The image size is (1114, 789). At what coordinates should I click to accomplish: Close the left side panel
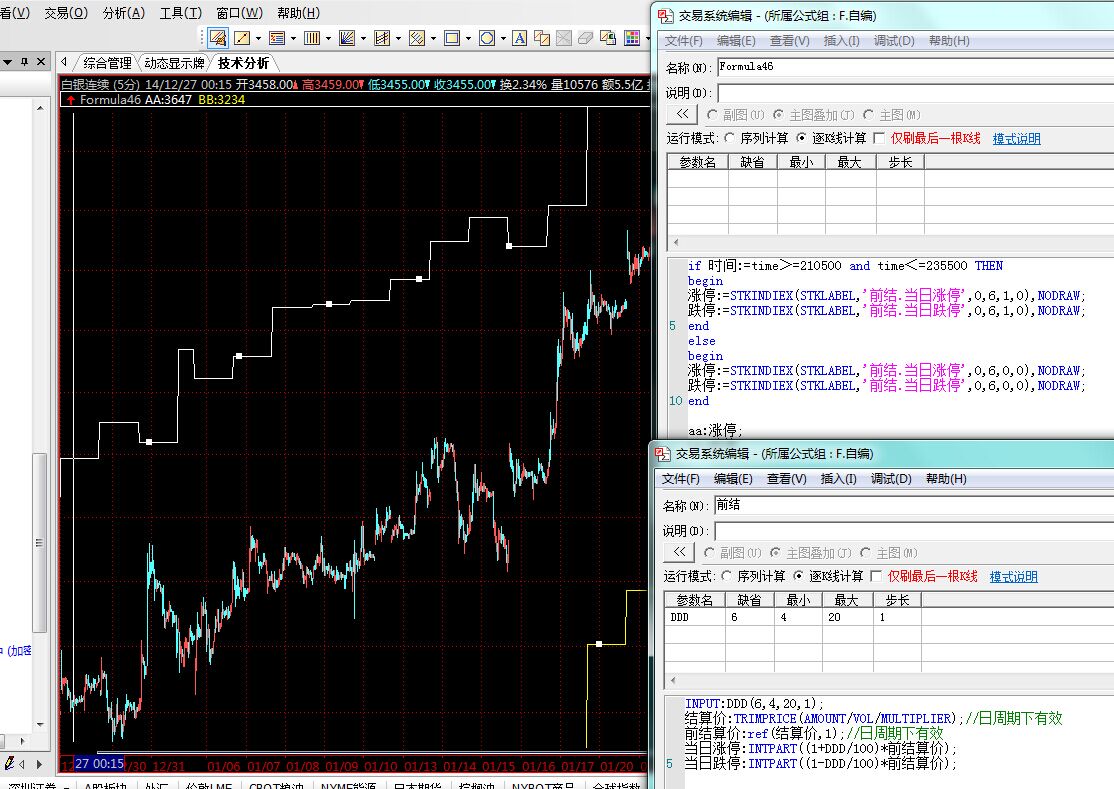tap(41, 62)
